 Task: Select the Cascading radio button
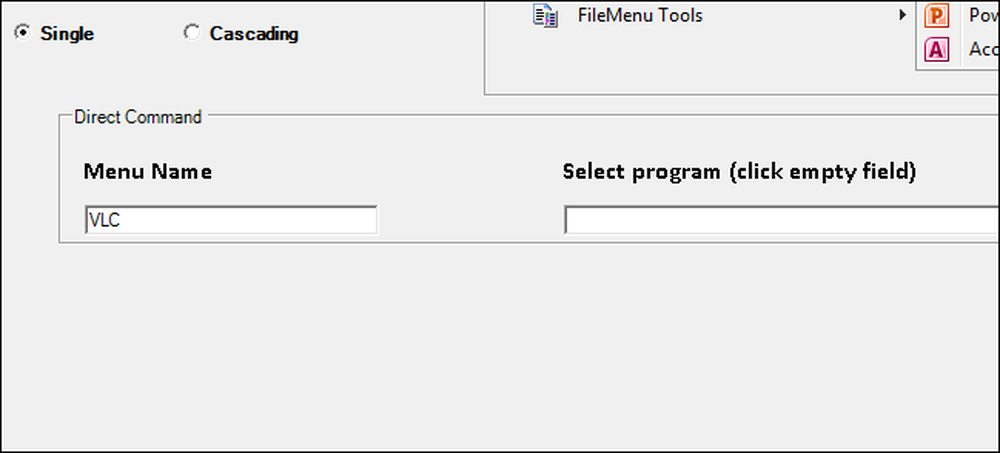[191, 33]
